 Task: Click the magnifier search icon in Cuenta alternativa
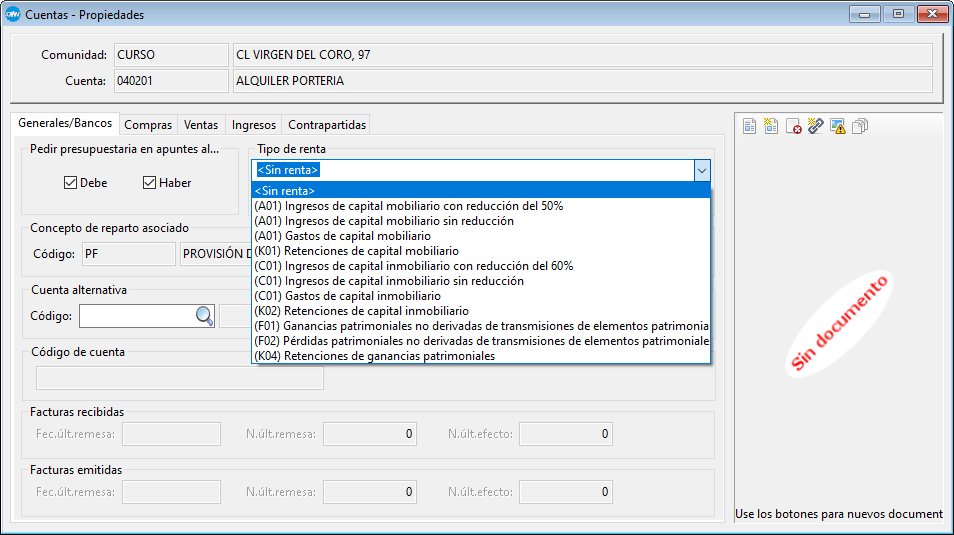pyautogui.click(x=204, y=316)
